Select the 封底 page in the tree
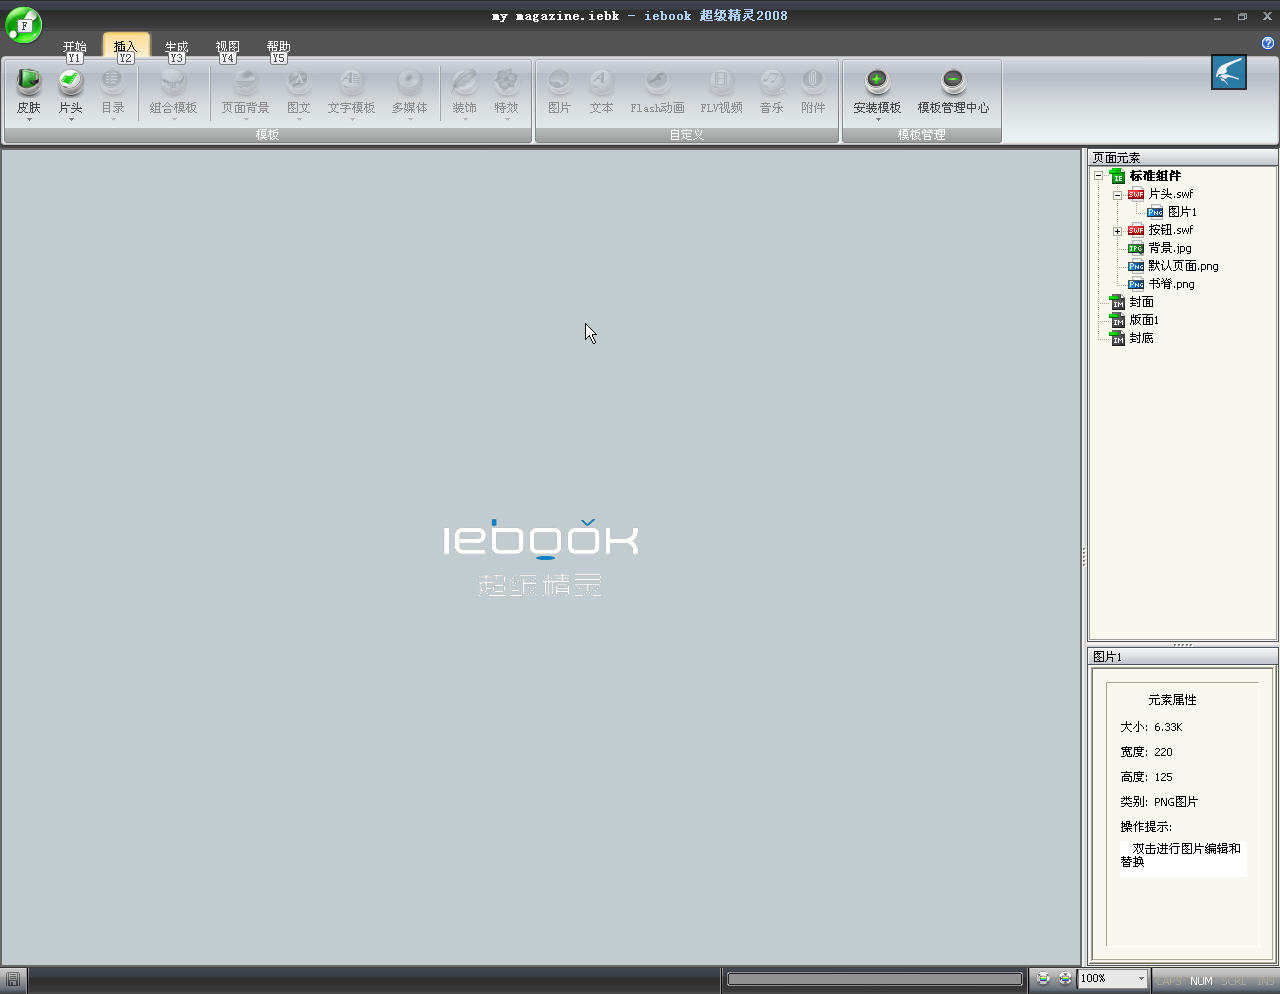The image size is (1280, 994). pos(1141,338)
